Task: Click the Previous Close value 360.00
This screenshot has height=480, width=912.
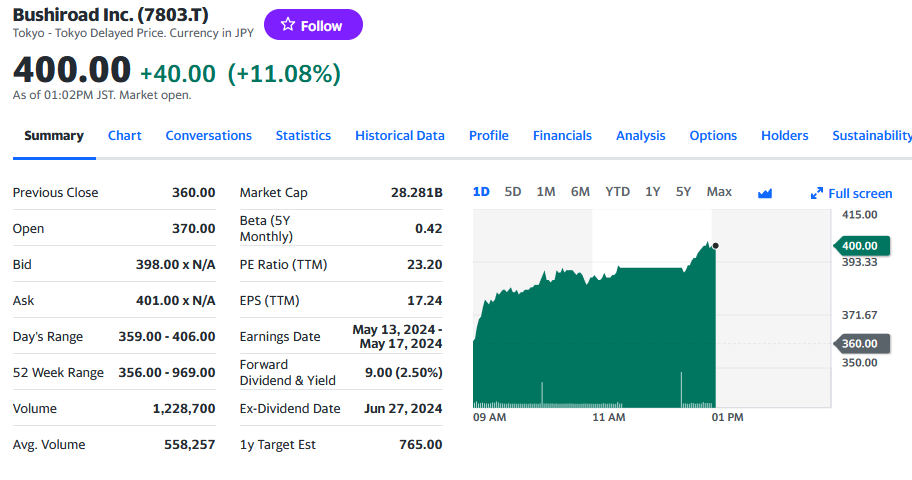Action: coord(194,193)
